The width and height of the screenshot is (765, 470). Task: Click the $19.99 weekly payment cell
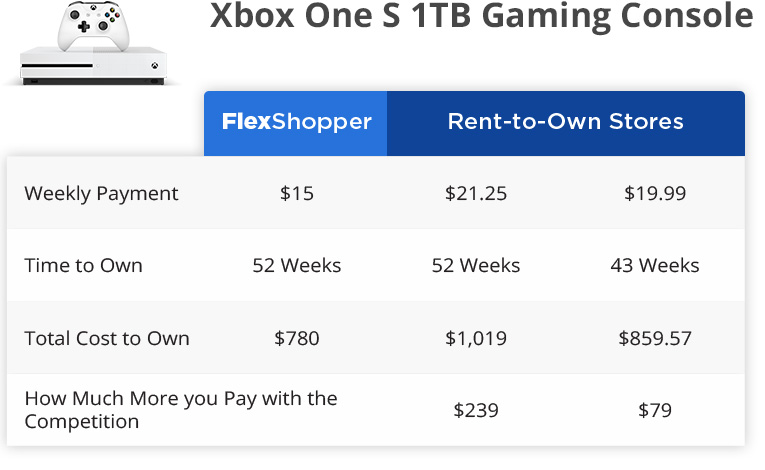[x=654, y=194]
